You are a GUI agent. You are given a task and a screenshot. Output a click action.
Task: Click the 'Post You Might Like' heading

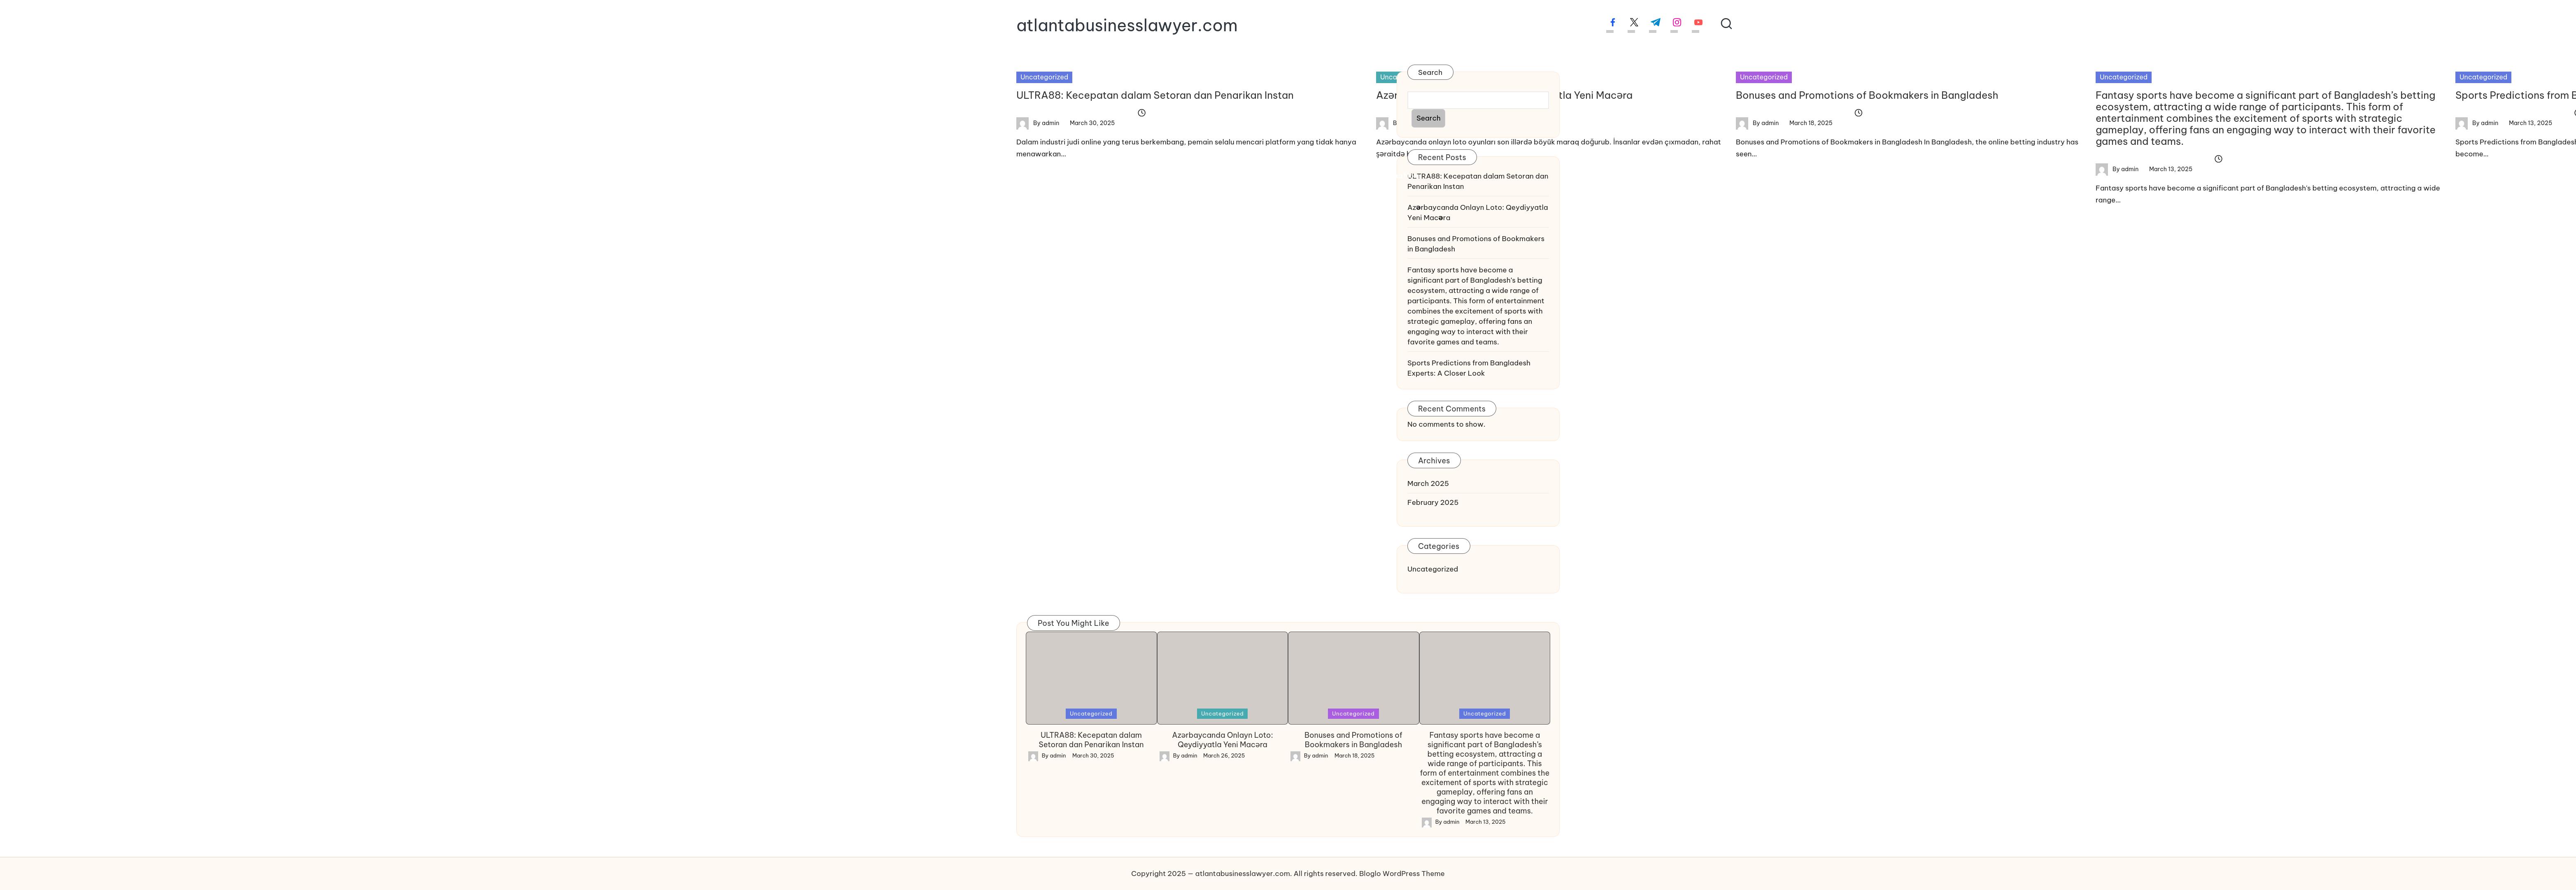click(x=1073, y=623)
